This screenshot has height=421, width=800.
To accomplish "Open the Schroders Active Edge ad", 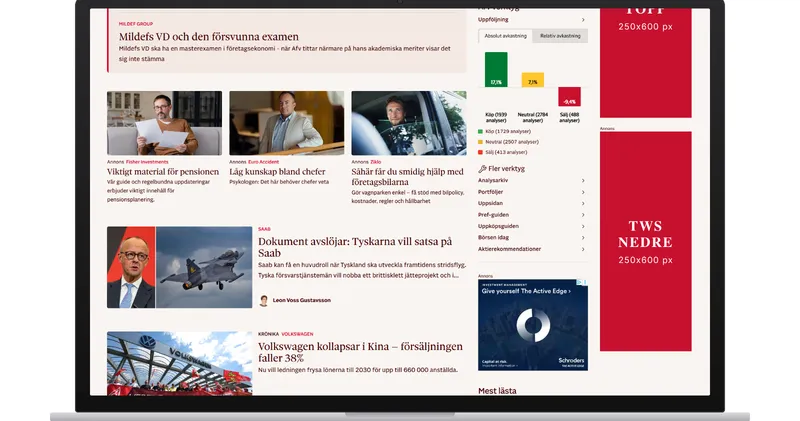I will click(x=533, y=325).
